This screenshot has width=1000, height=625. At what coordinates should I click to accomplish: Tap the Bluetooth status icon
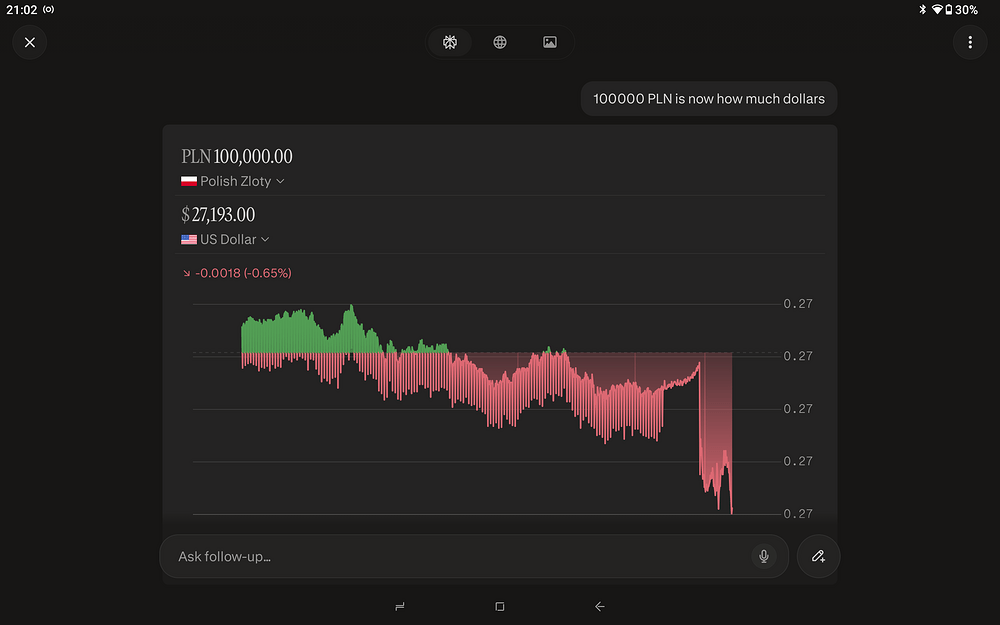(x=922, y=10)
